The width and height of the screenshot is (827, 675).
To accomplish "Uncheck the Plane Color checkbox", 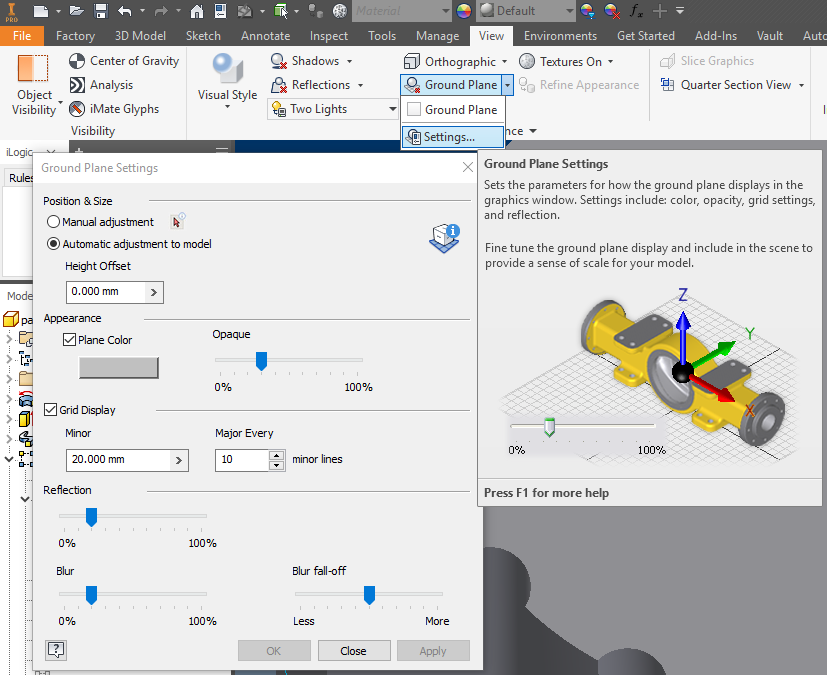I will point(69,339).
